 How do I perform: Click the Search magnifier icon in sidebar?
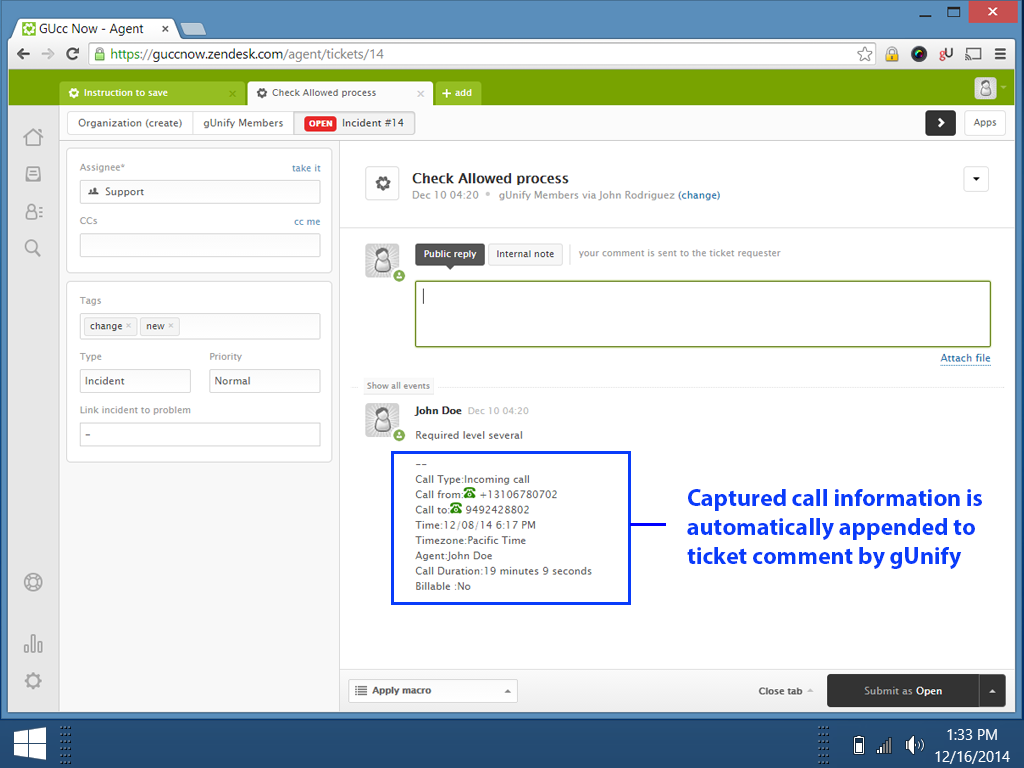pyautogui.click(x=33, y=248)
